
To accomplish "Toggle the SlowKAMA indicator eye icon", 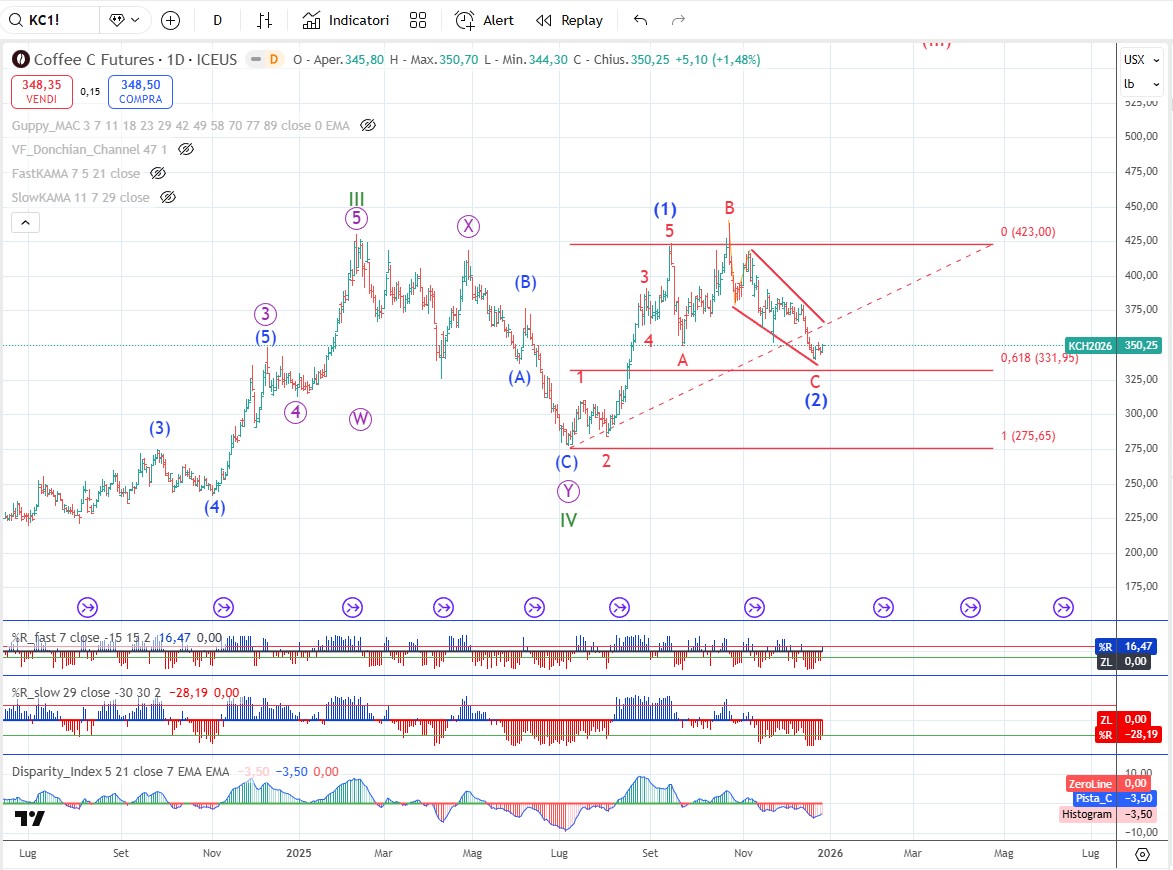I will click(x=168, y=197).
